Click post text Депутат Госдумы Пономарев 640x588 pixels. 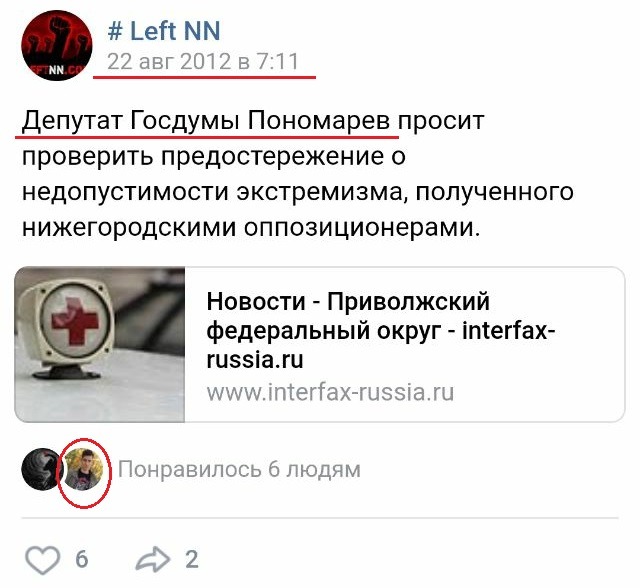pos(206,121)
